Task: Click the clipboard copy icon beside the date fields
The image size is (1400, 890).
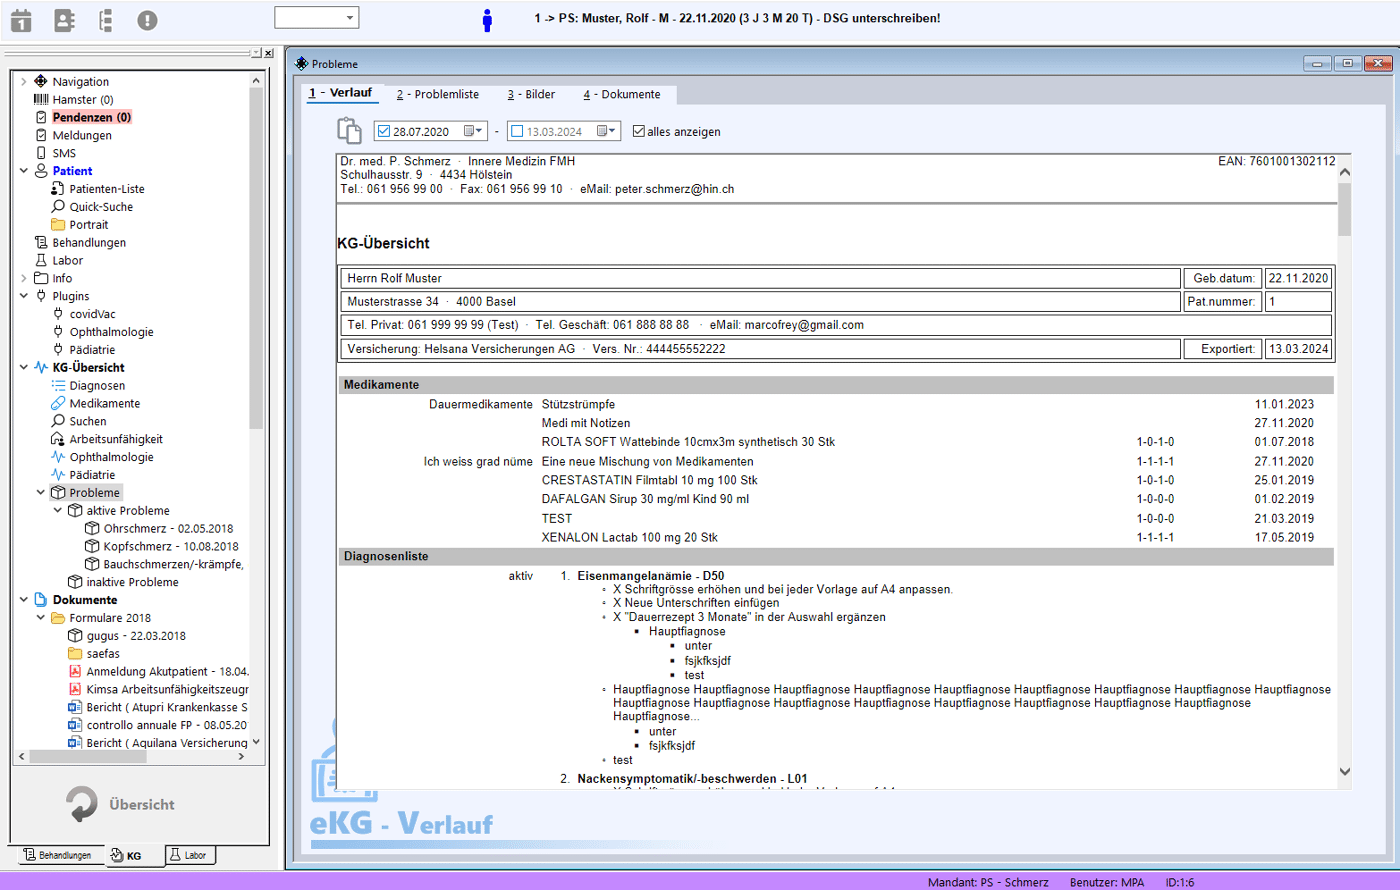Action: (x=349, y=131)
